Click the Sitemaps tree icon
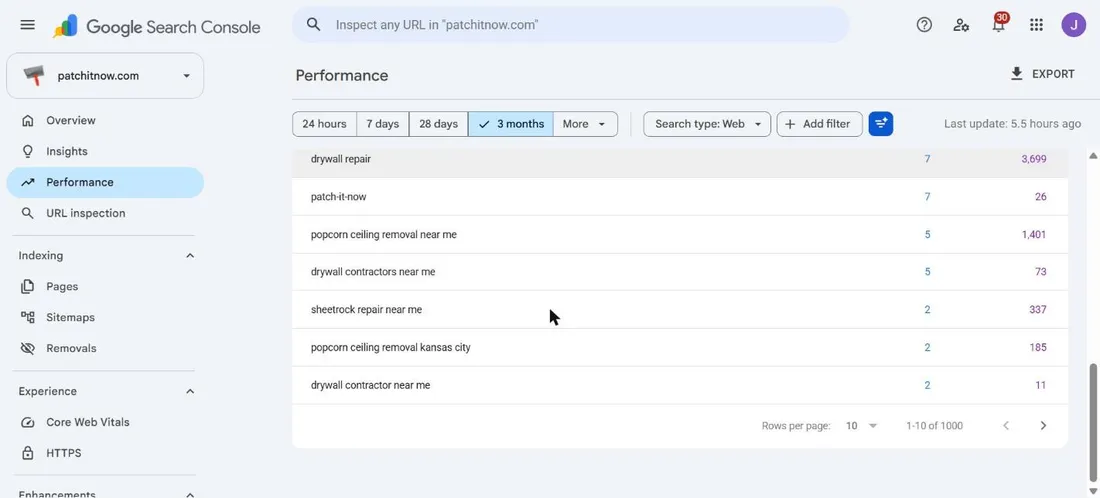 click(27, 317)
